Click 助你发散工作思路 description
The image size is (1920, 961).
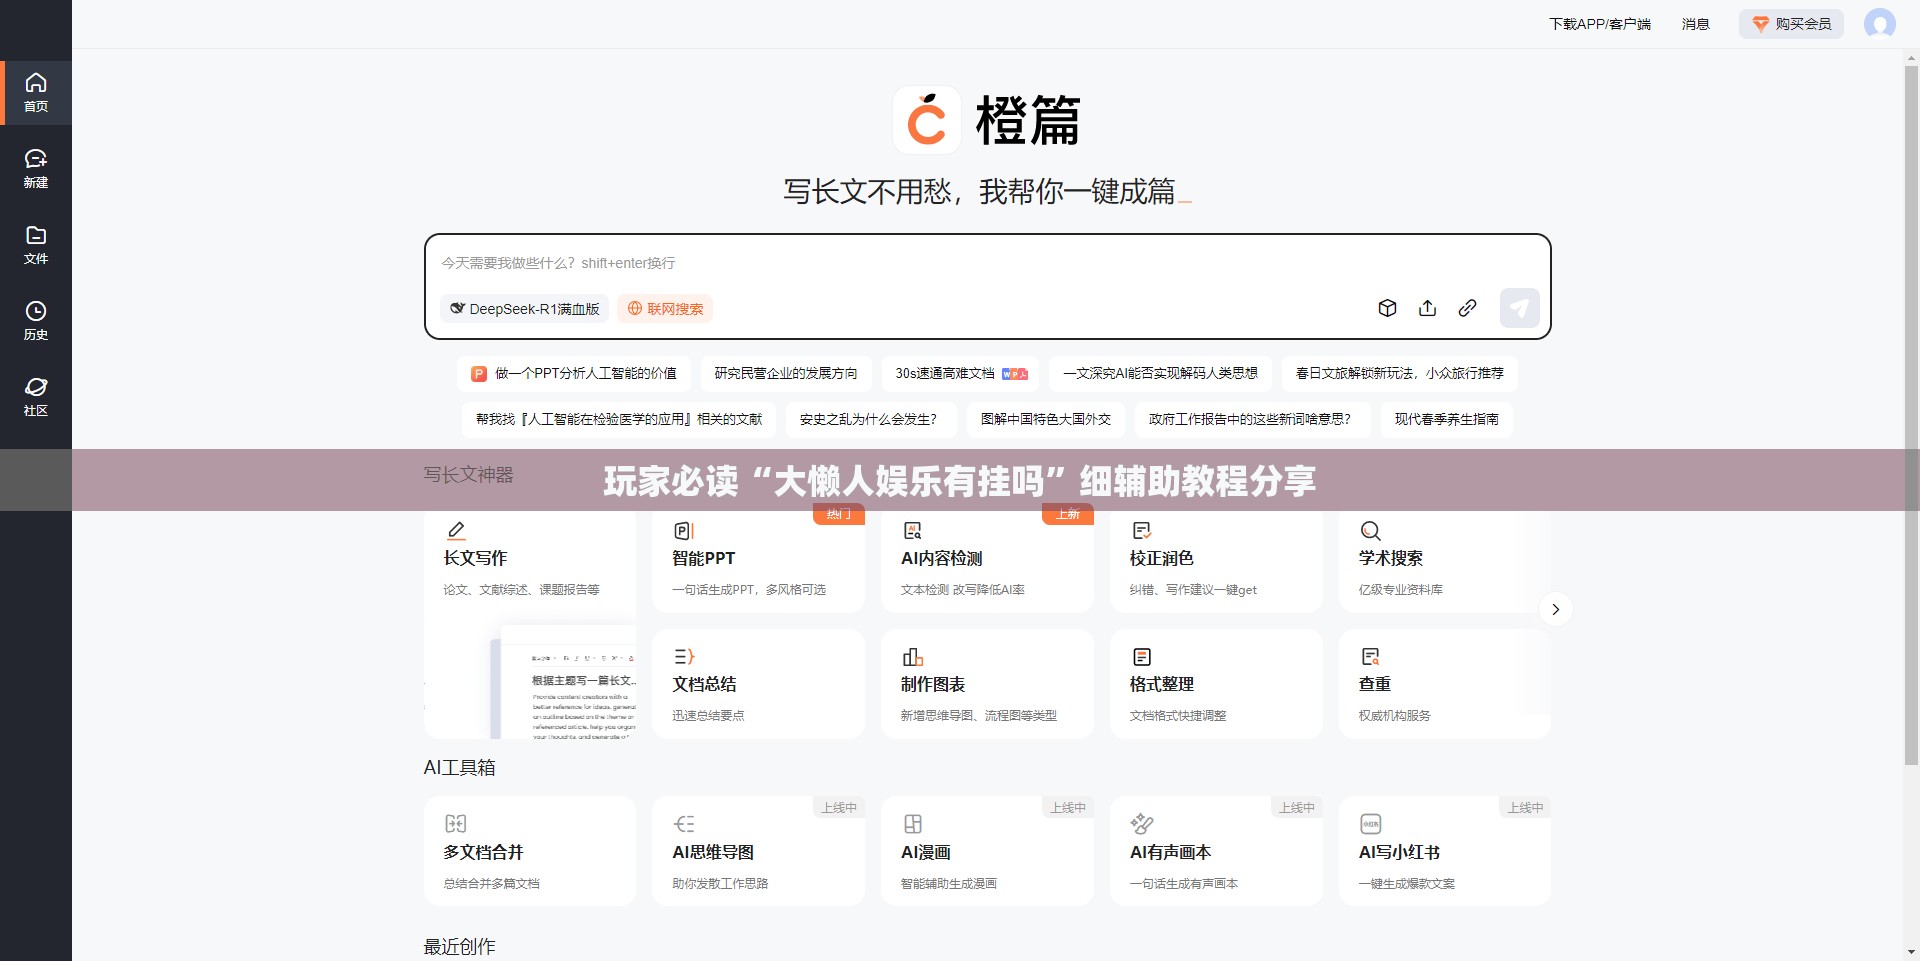pos(720,884)
